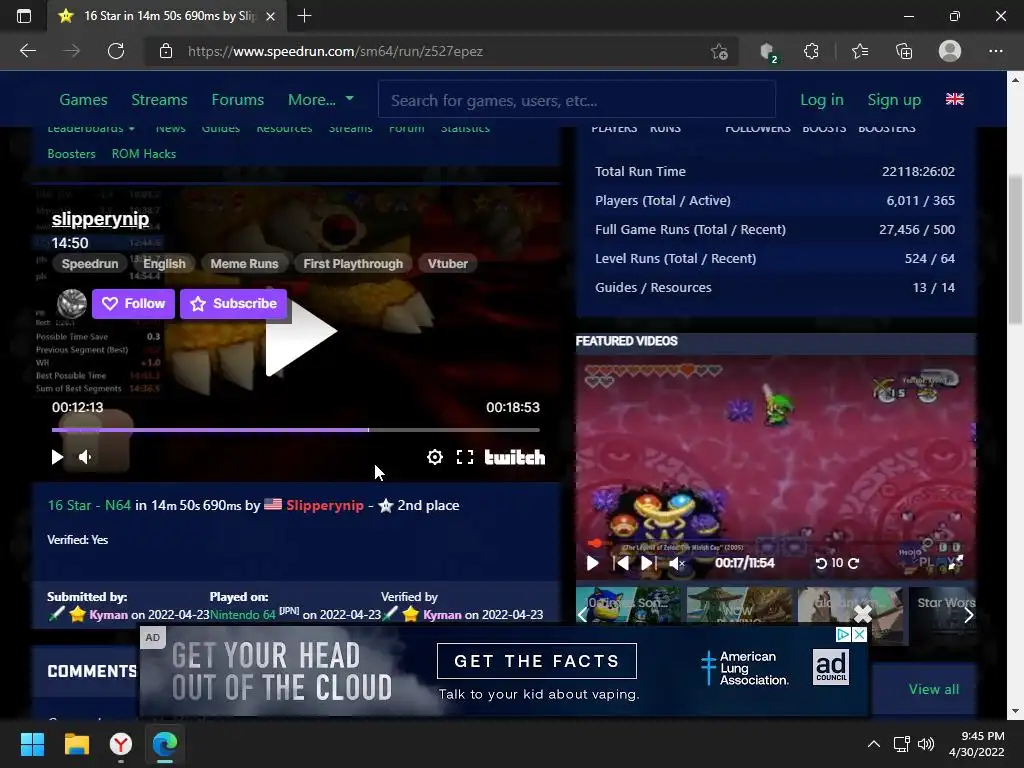Open the Boosters tab
Screen dimensions: 1024x768
(71, 154)
